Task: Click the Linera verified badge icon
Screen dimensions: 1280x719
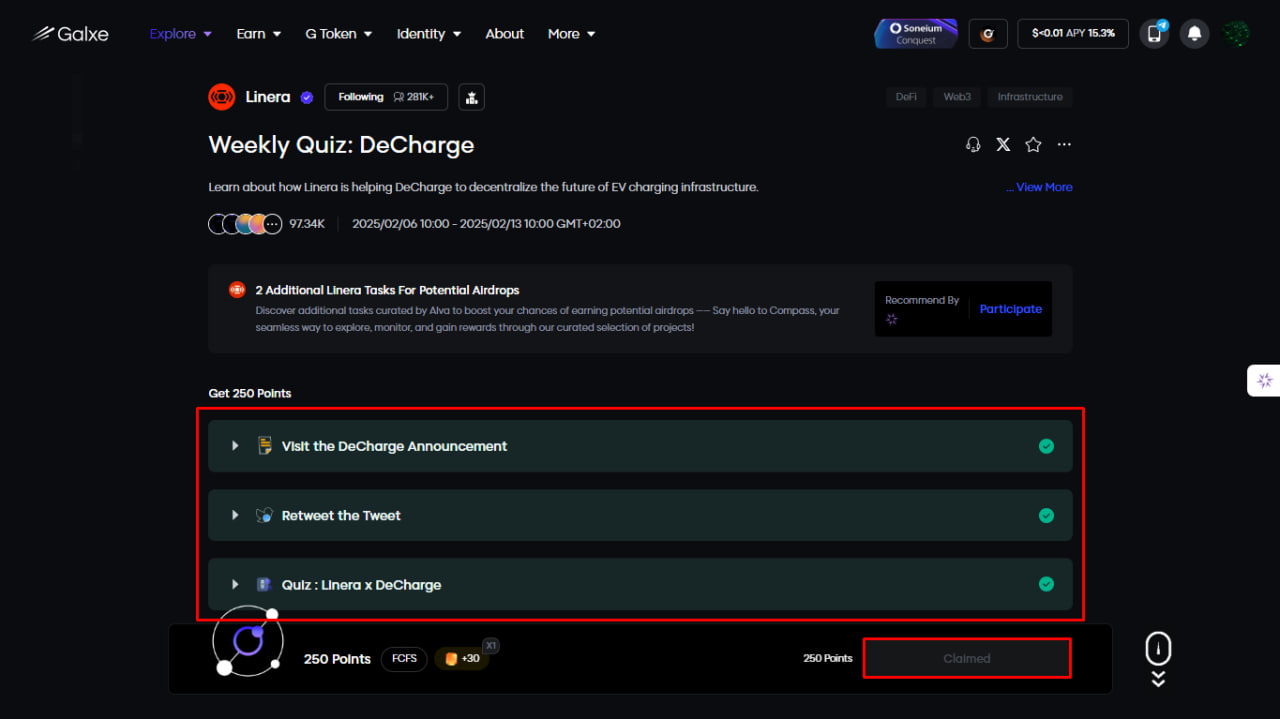Action: (x=307, y=97)
